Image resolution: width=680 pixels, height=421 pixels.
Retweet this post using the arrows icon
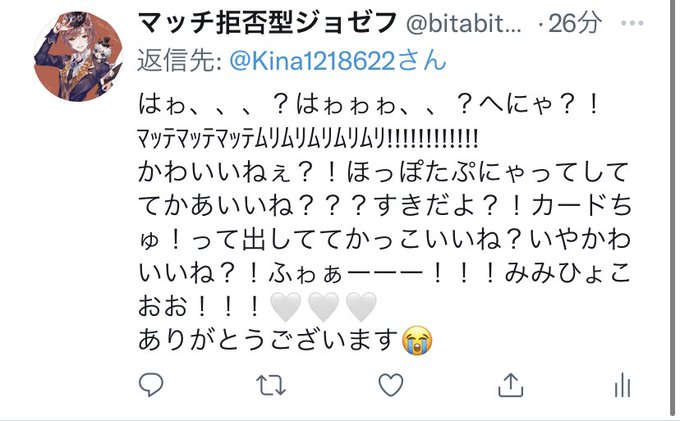pos(271,385)
